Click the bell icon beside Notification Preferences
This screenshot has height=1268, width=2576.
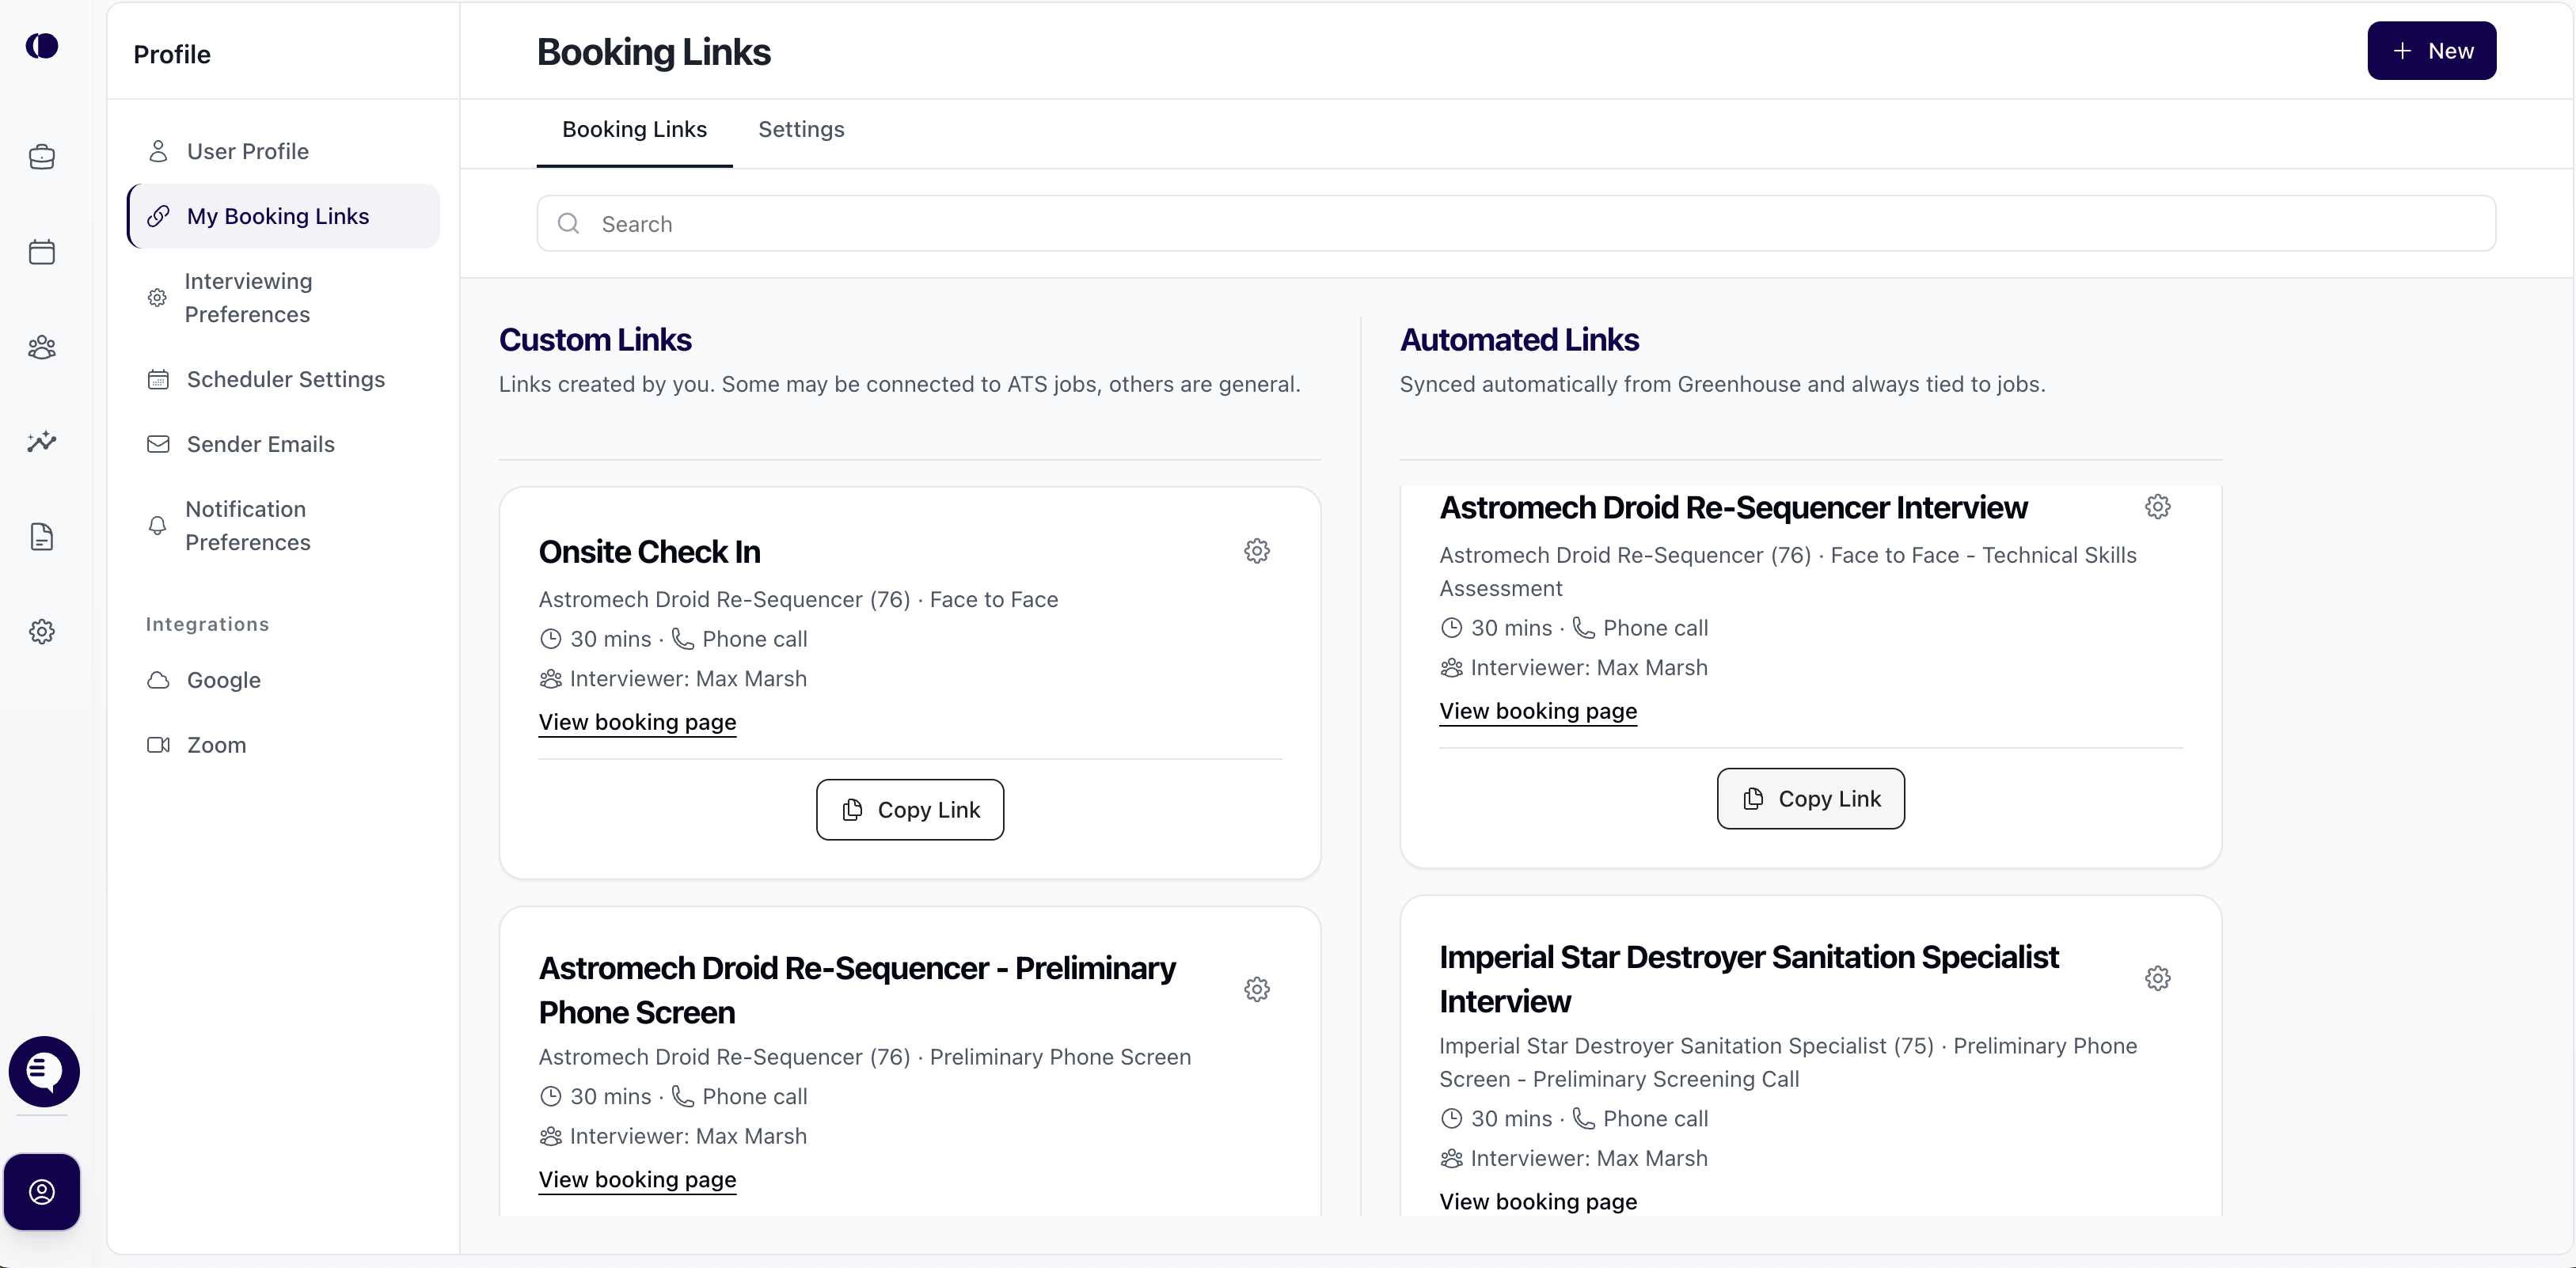coord(157,525)
